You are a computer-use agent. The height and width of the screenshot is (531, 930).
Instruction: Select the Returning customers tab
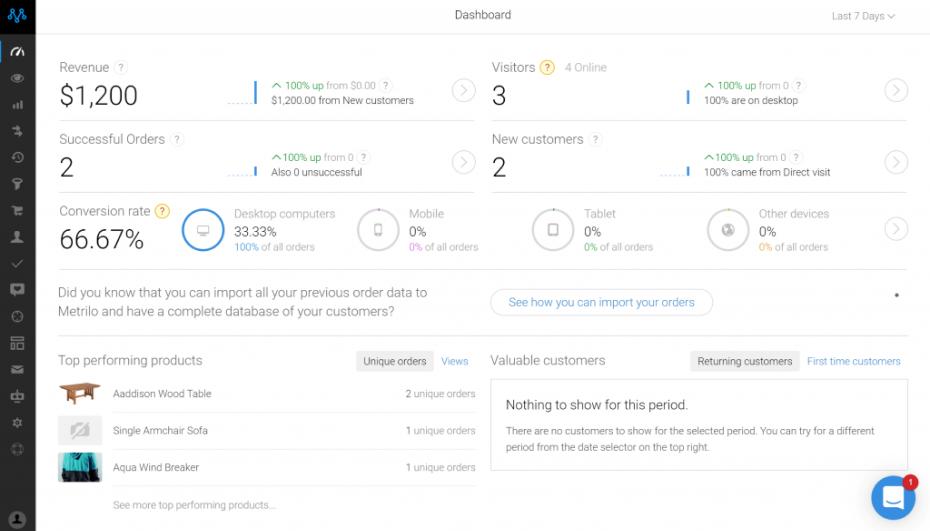(744, 361)
